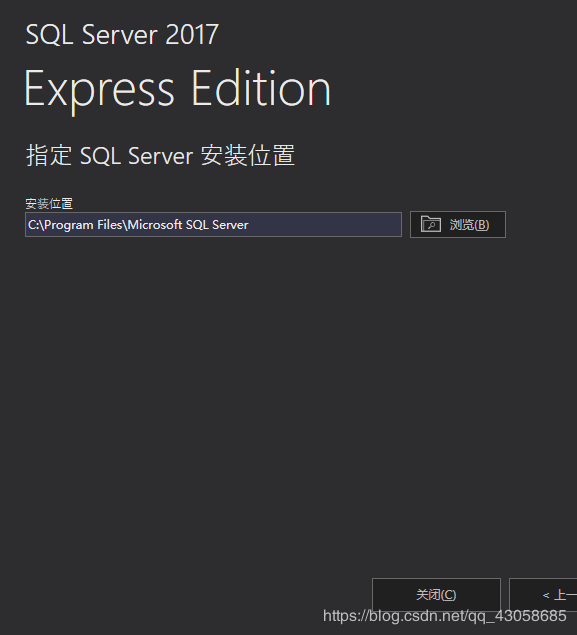Click the SQL Server 2017 title text
Screen dimensions: 577x635
pos(122,34)
